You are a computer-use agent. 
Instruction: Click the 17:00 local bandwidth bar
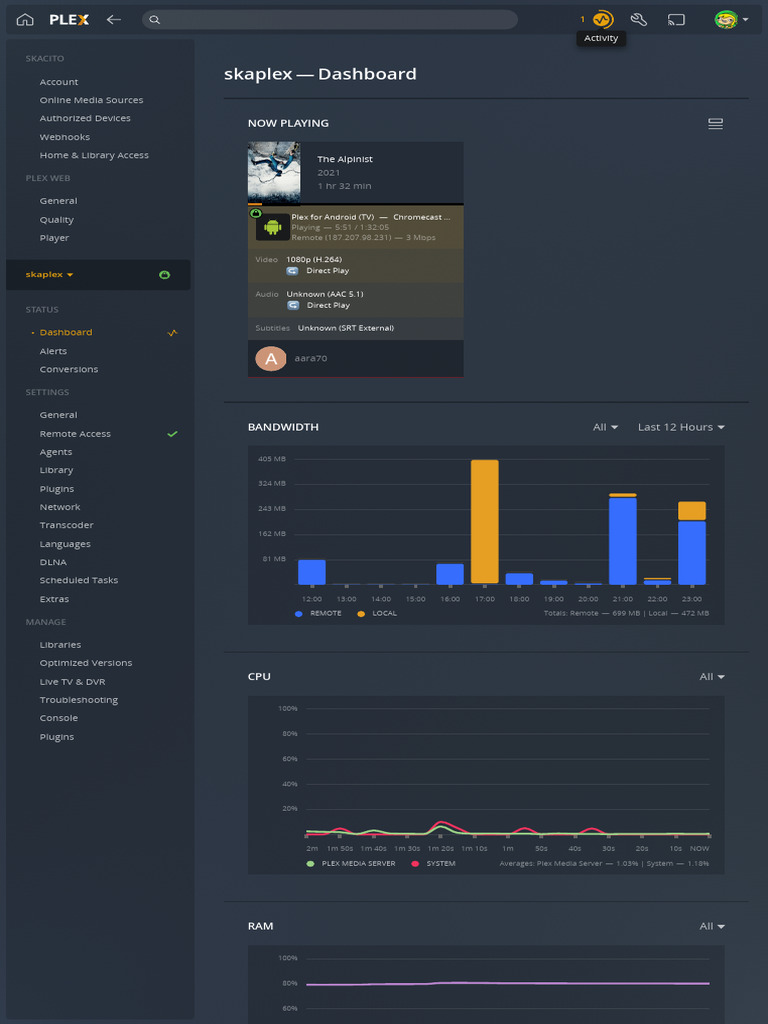point(485,521)
